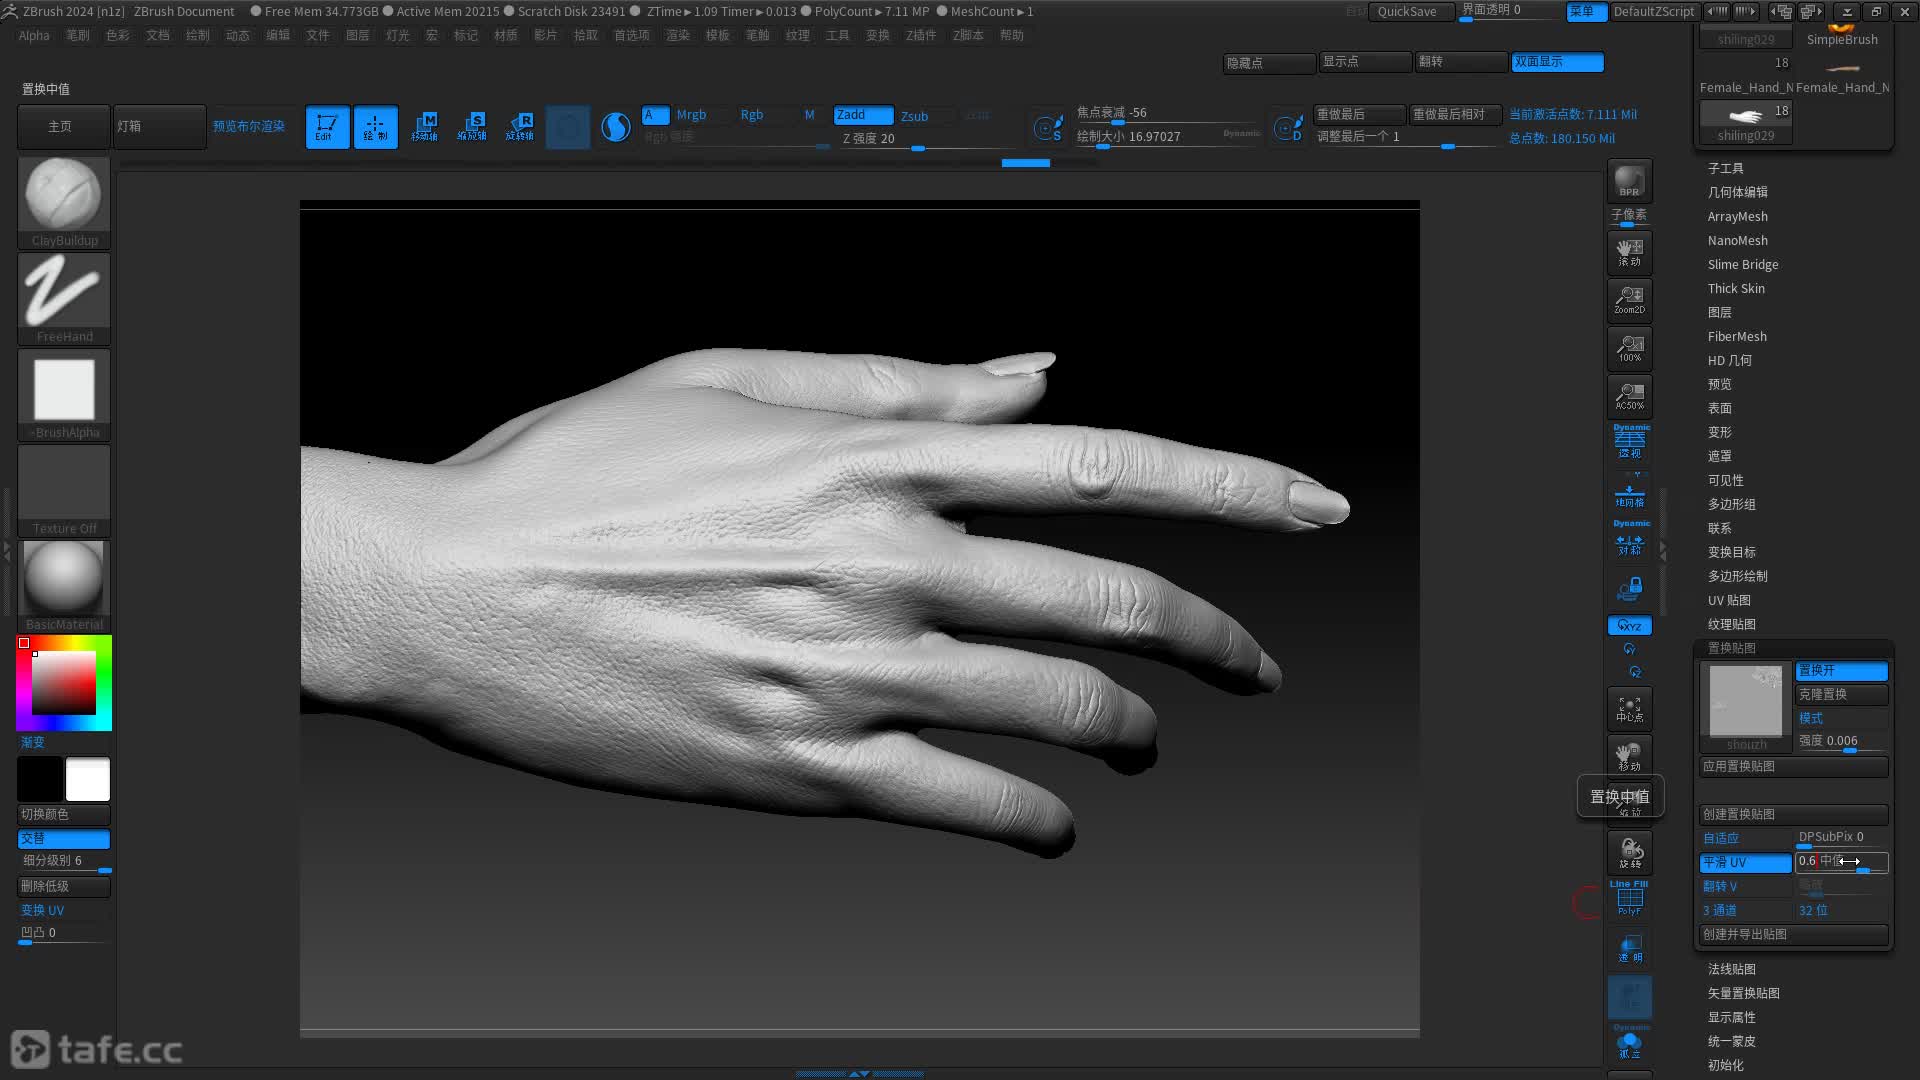Expand the UV 贴图 section
Image resolution: width=1920 pixels, height=1080 pixels.
click(x=1729, y=600)
